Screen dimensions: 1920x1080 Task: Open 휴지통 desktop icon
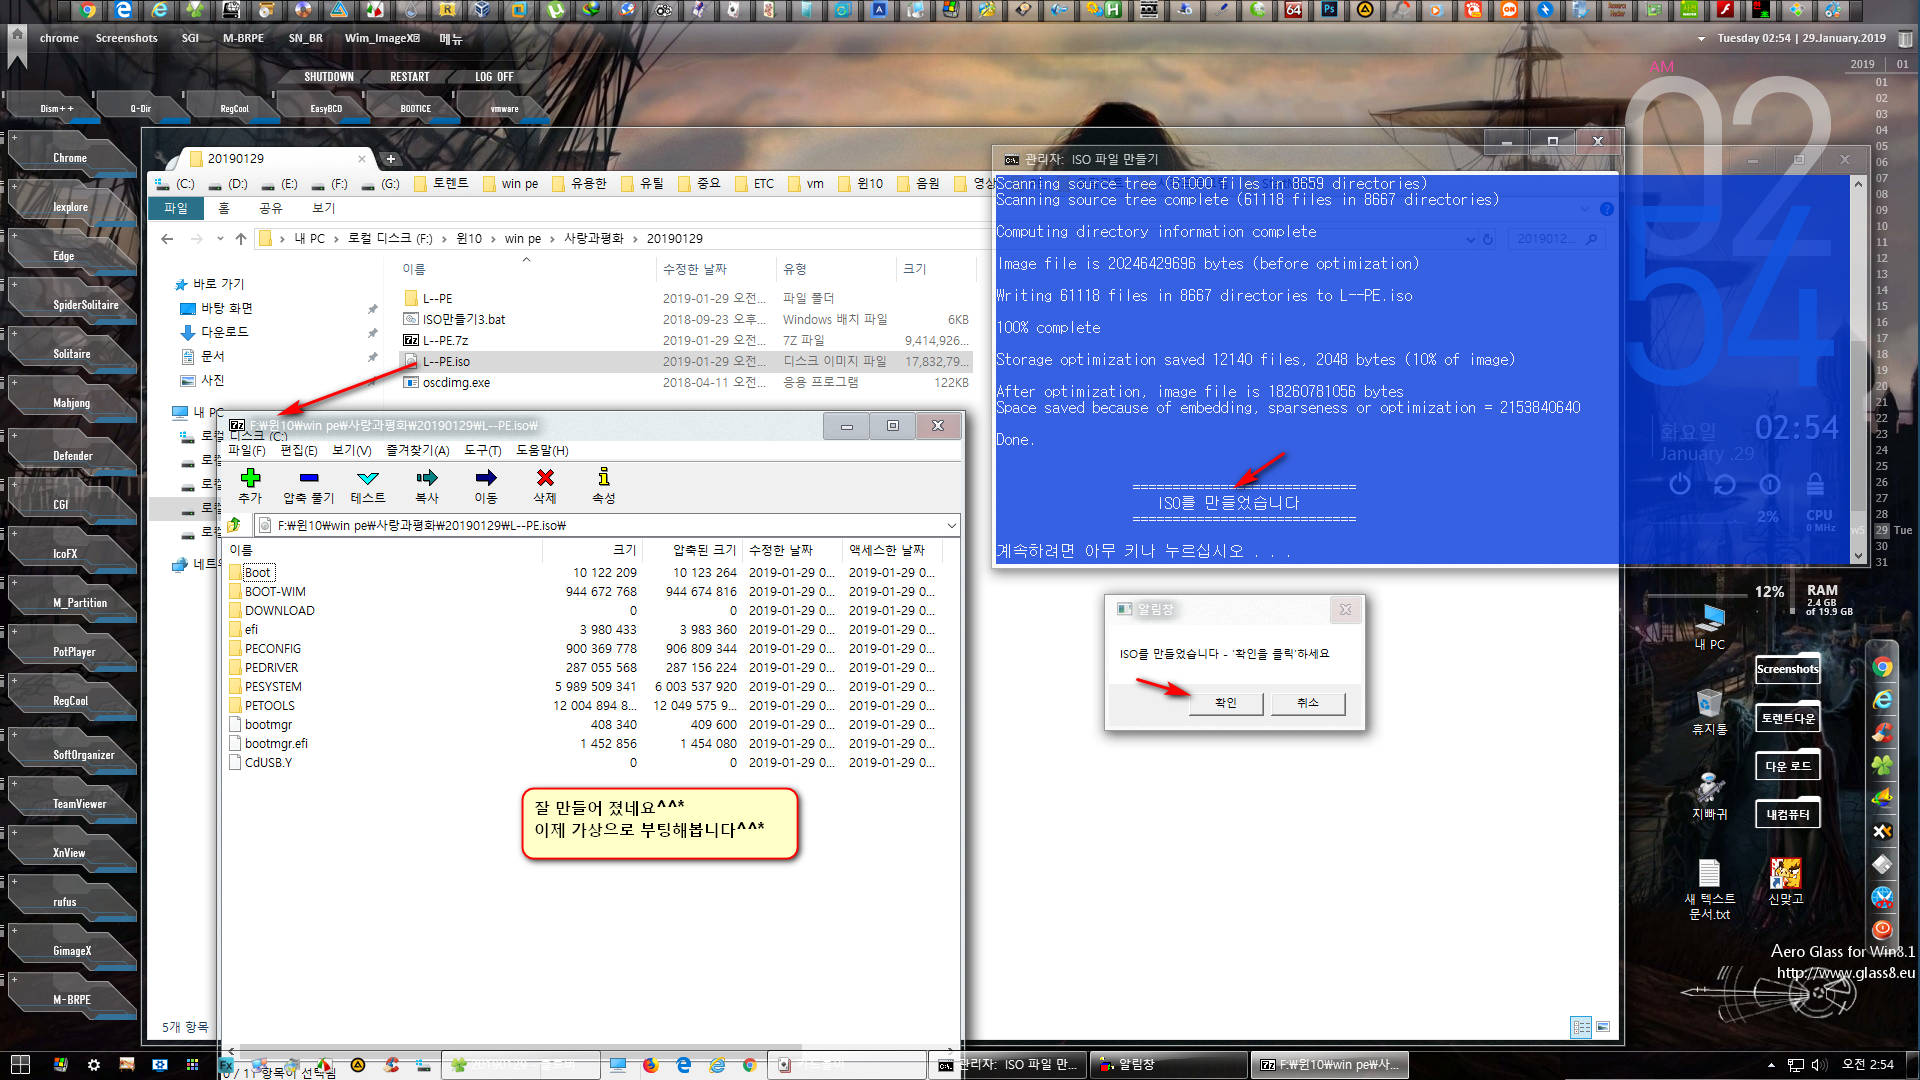coord(1709,712)
